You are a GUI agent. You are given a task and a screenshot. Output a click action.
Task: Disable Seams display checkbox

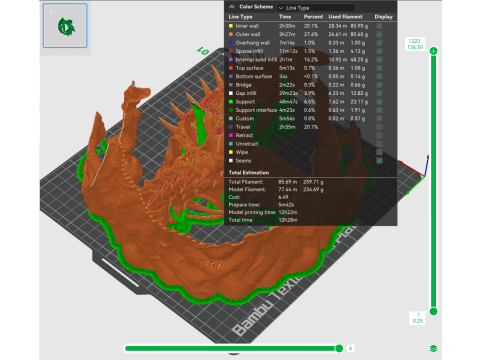[379, 161]
